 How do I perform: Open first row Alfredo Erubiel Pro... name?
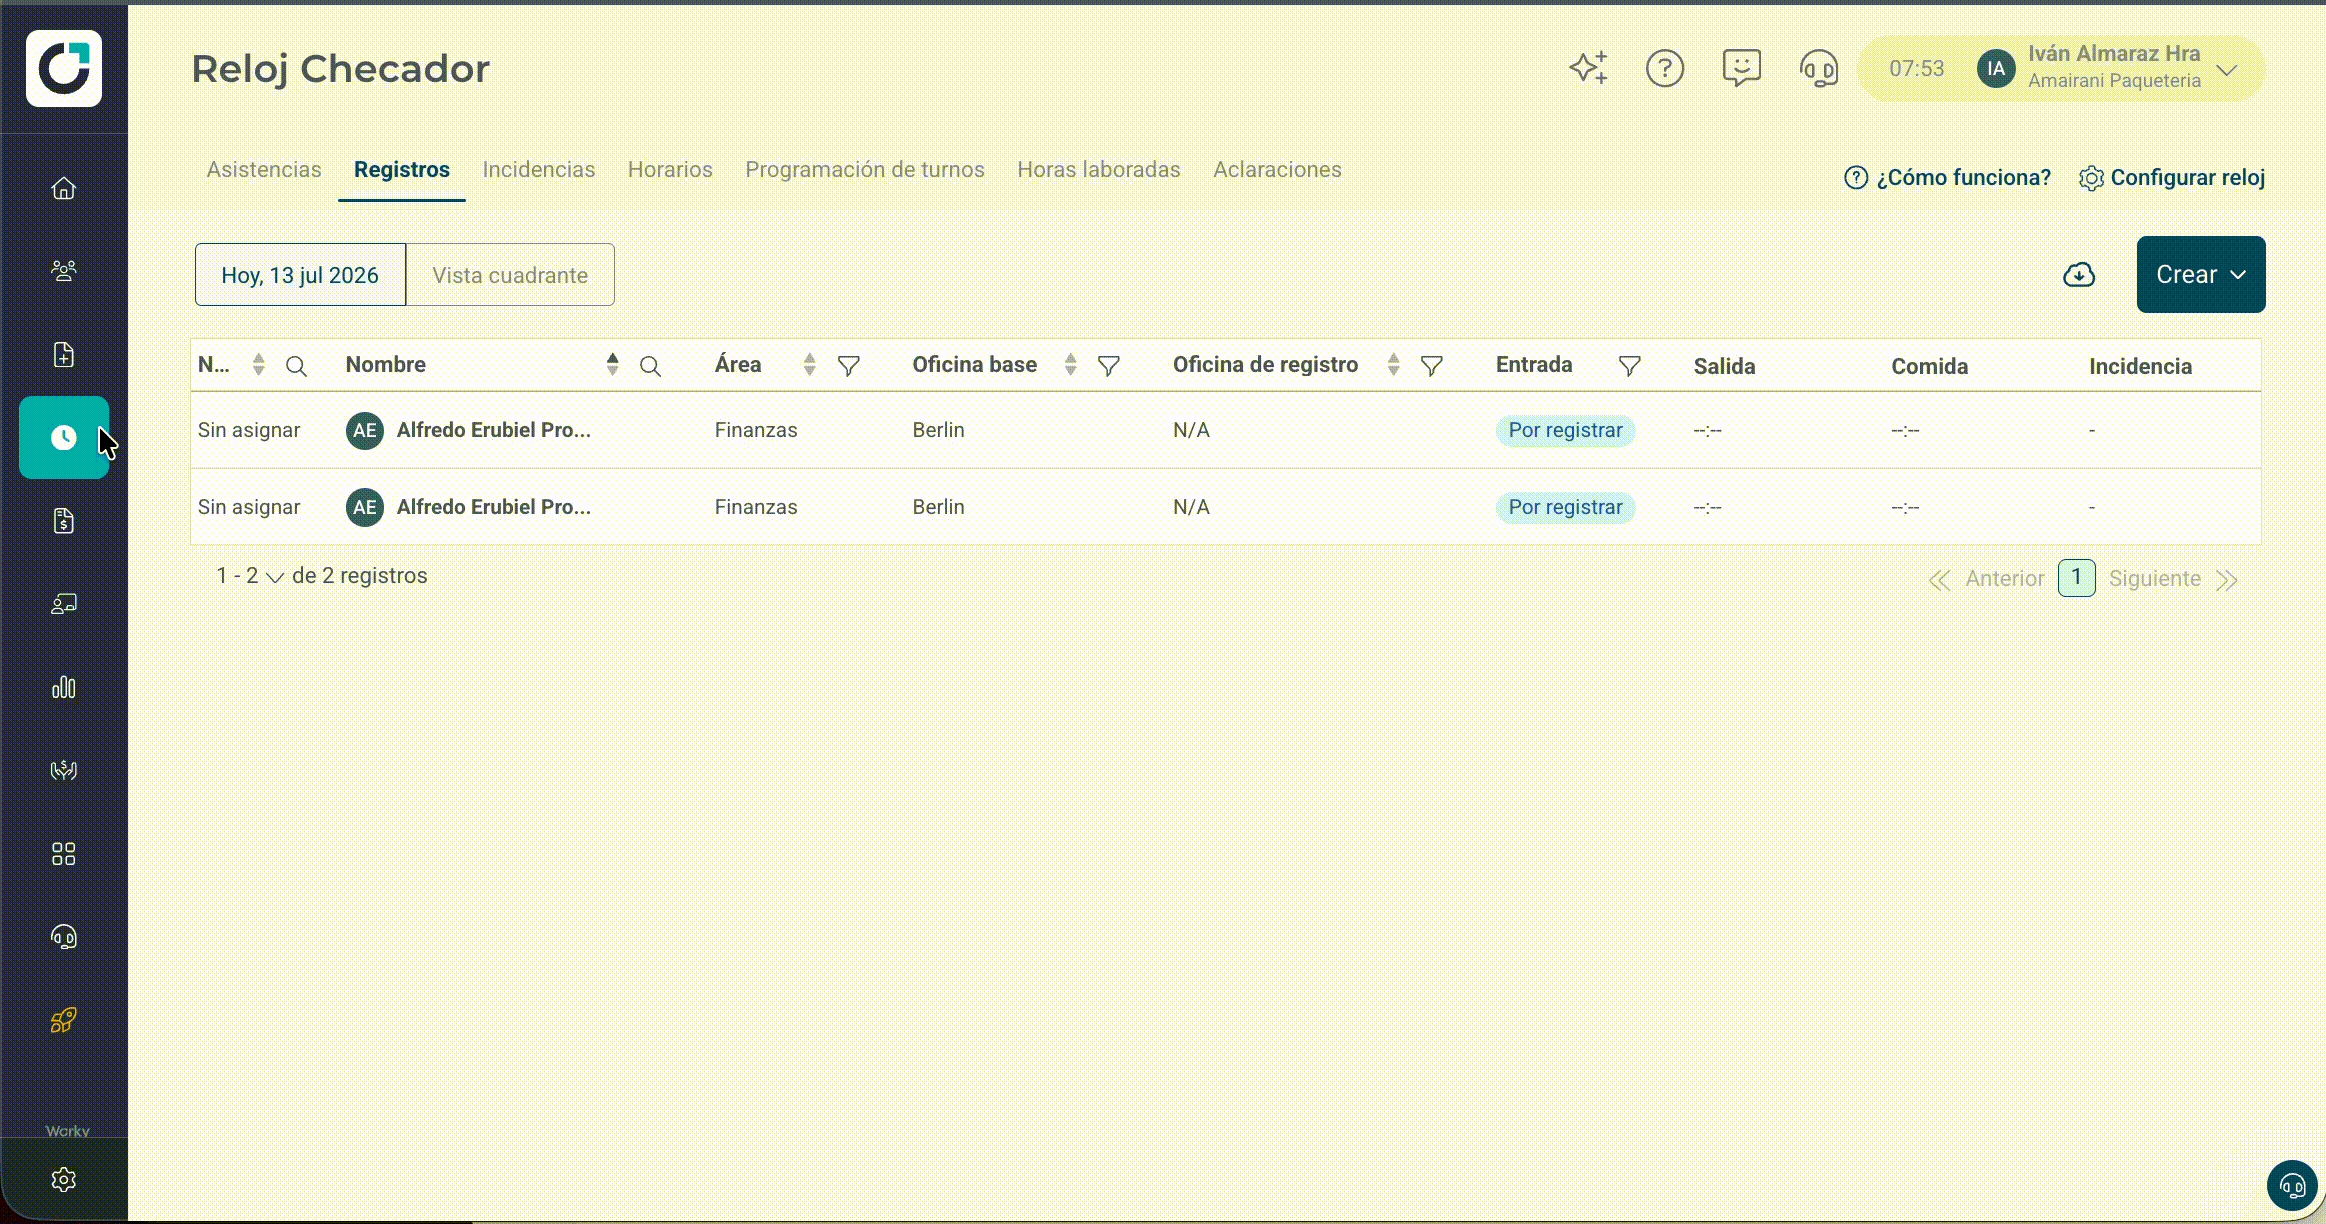(493, 430)
